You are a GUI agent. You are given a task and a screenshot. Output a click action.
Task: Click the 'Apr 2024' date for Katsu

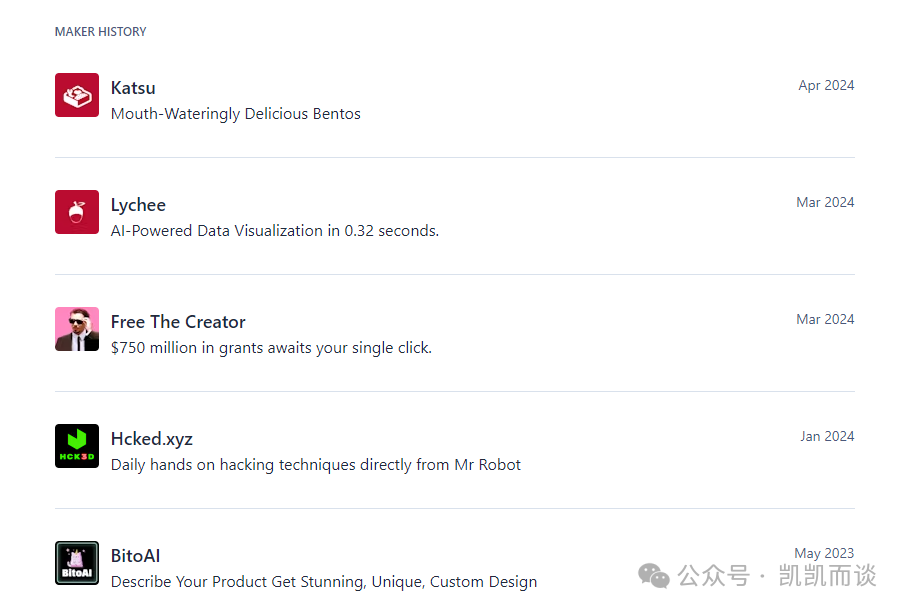click(x=826, y=85)
